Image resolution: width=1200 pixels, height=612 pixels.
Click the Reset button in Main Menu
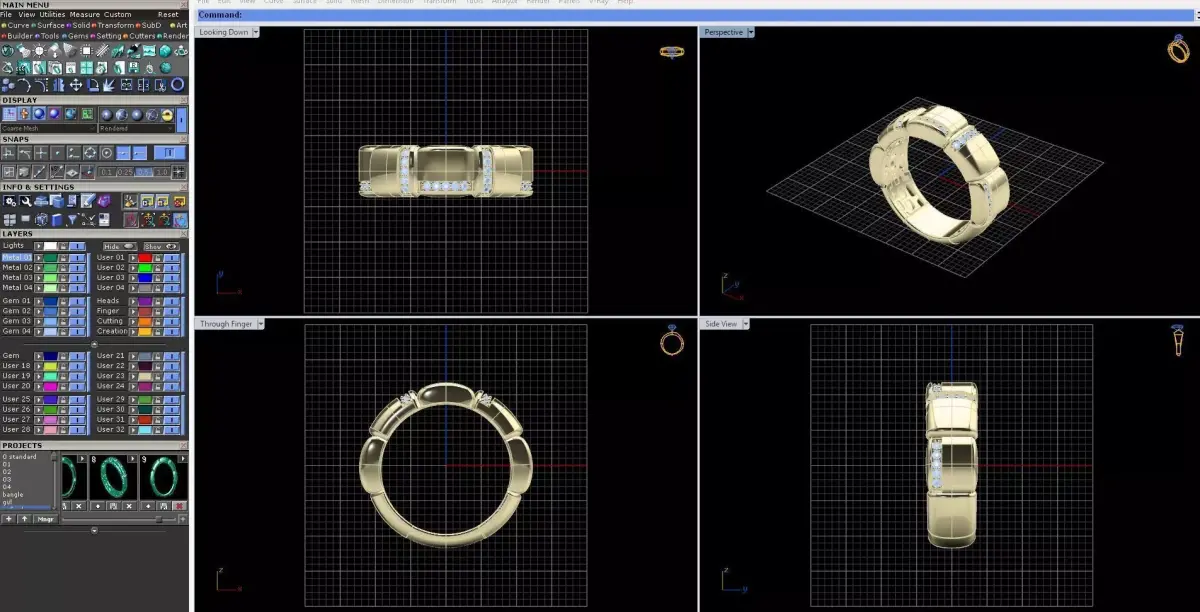point(168,15)
